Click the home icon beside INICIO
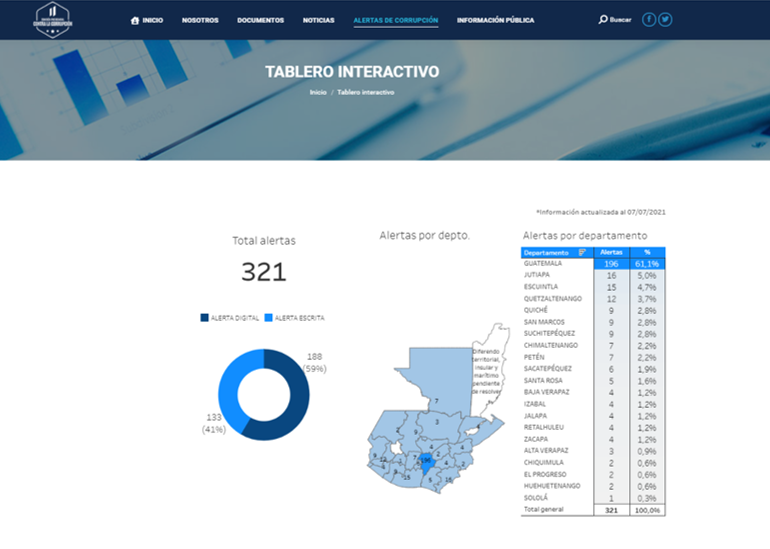Screen dimensions: 770x549 135,20
